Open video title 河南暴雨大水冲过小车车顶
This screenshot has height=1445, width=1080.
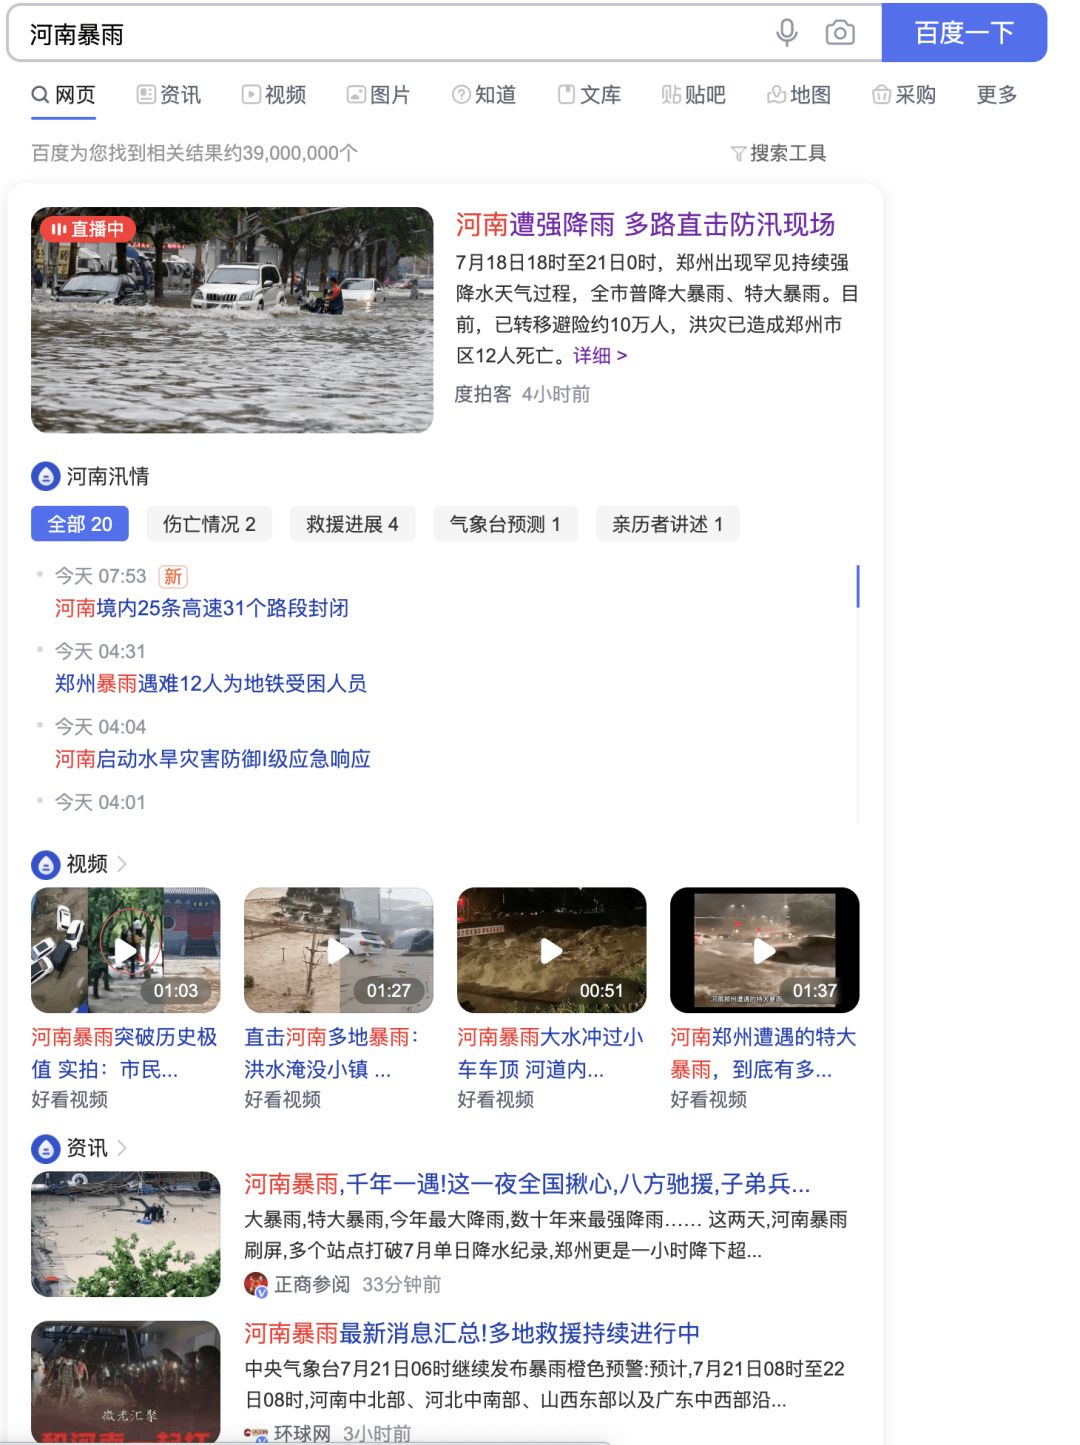[551, 1053]
